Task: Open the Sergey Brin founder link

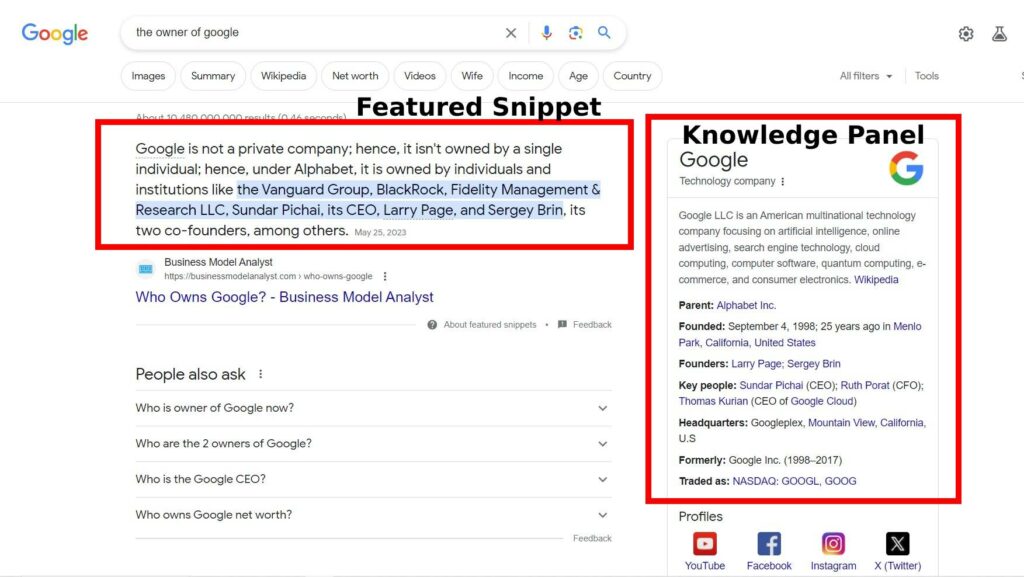Action: (x=814, y=364)
